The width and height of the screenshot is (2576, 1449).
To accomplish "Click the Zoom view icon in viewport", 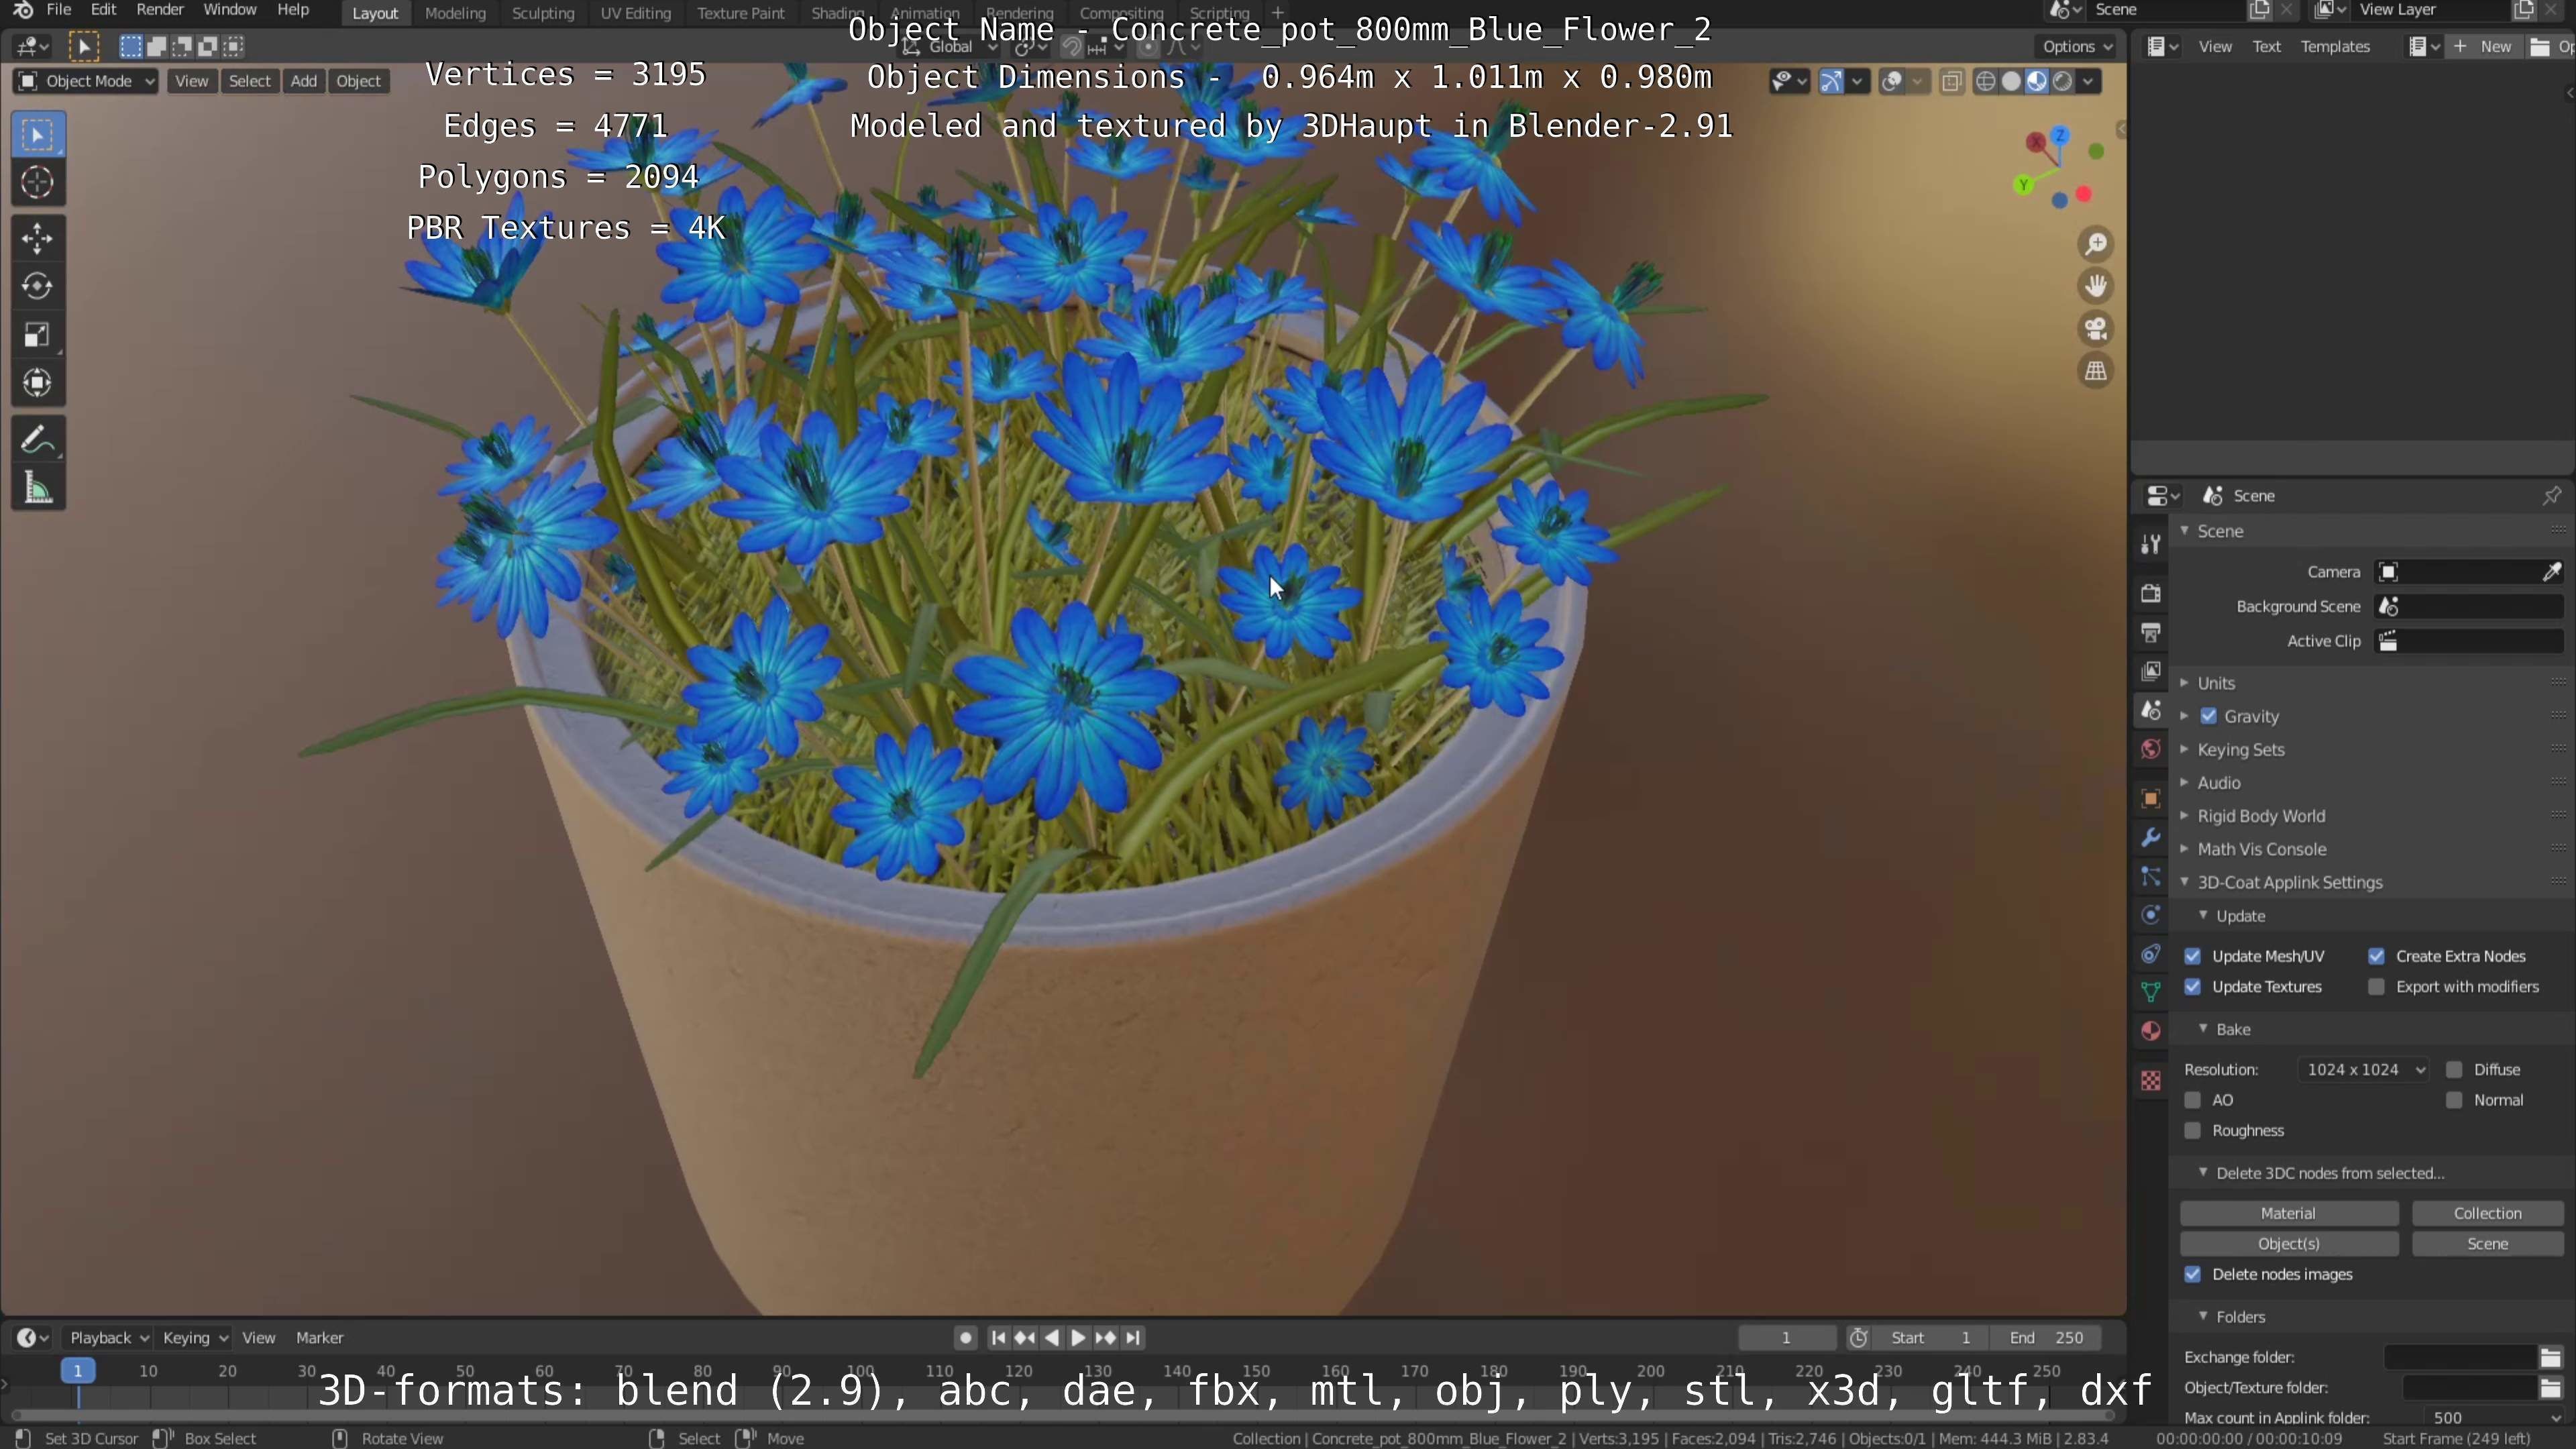I will 2096,244.
